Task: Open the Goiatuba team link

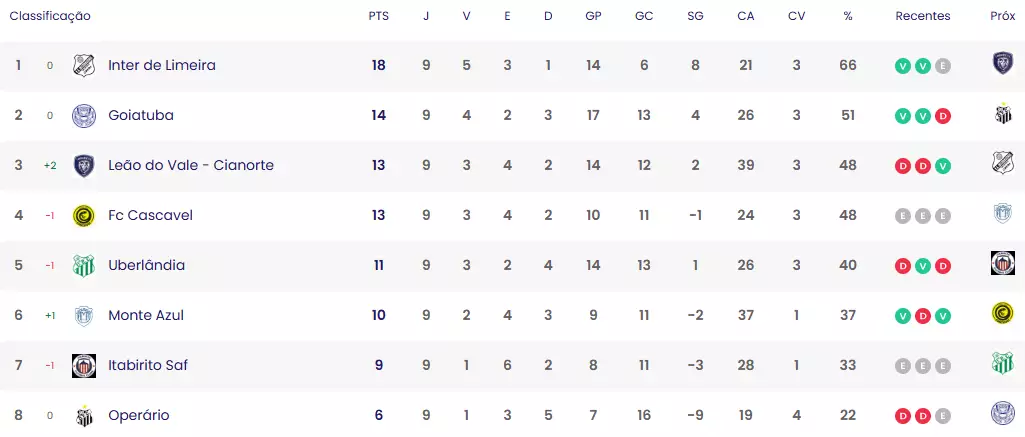Action: 141,116
